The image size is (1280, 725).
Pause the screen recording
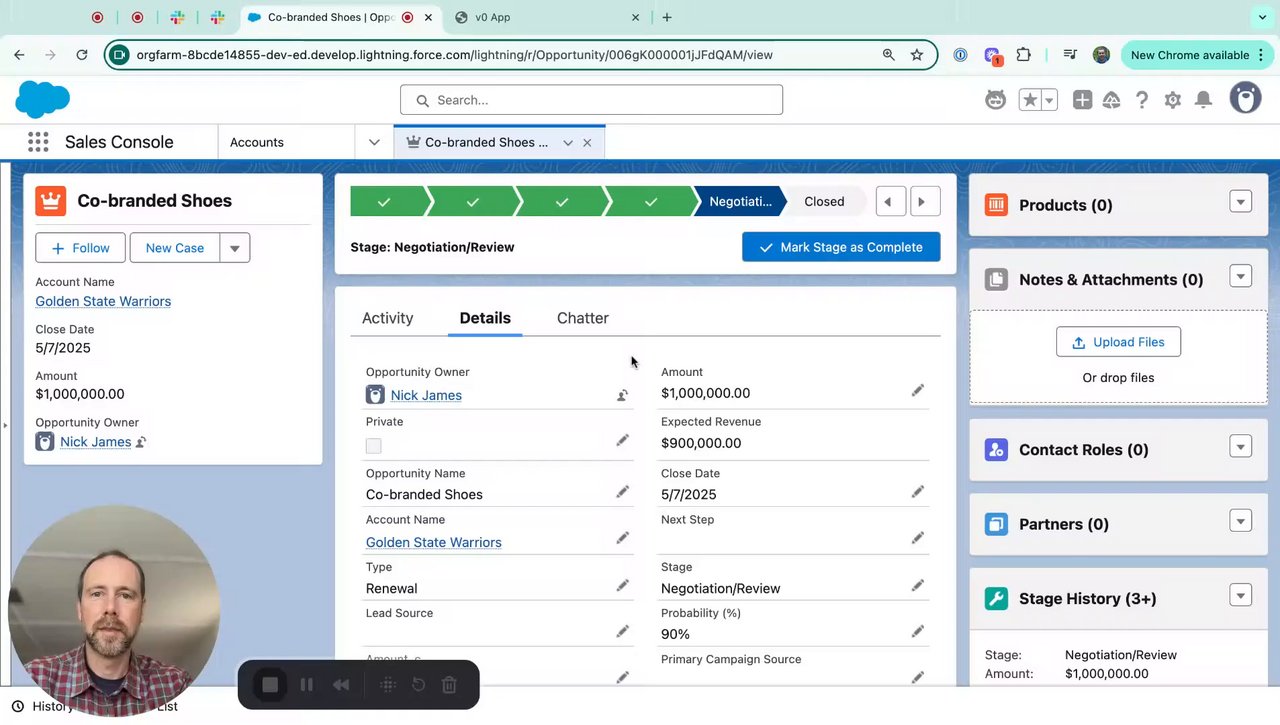tap(307, 685)
